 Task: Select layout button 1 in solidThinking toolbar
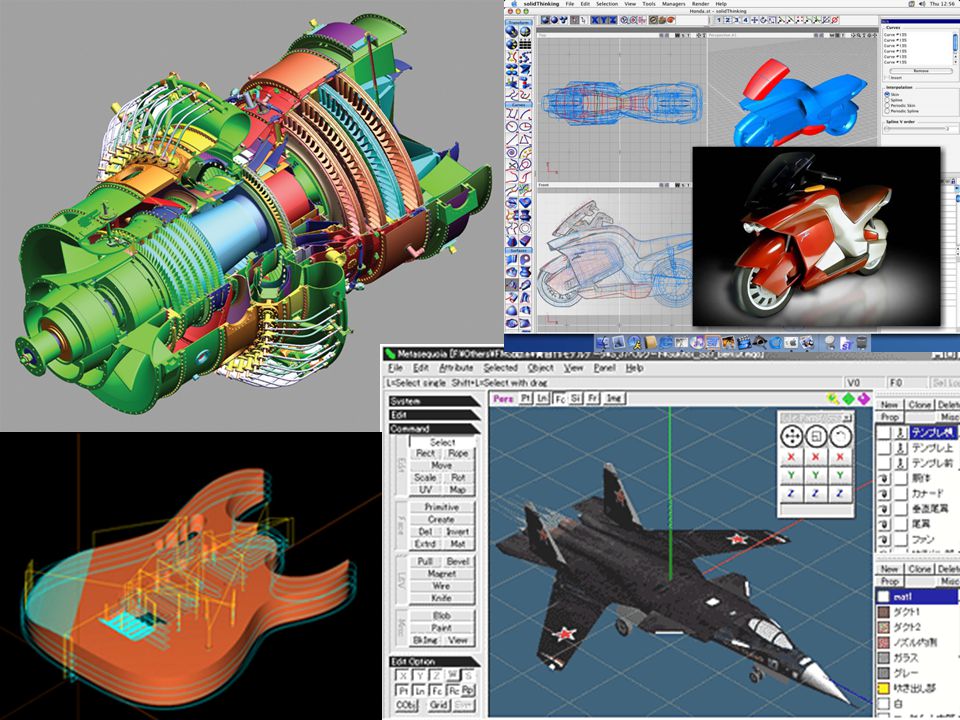(x=719, y=20)
